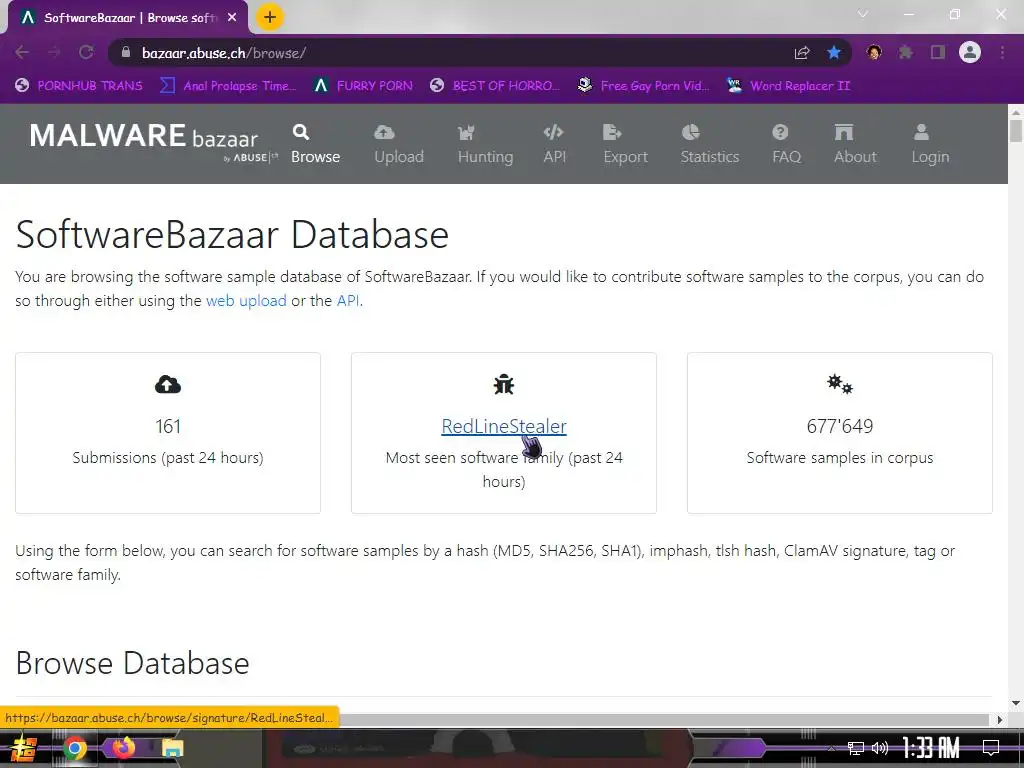Click the address bar URL
The width and height of the screenshot is (1024, 768).
(x=224, y=53)
